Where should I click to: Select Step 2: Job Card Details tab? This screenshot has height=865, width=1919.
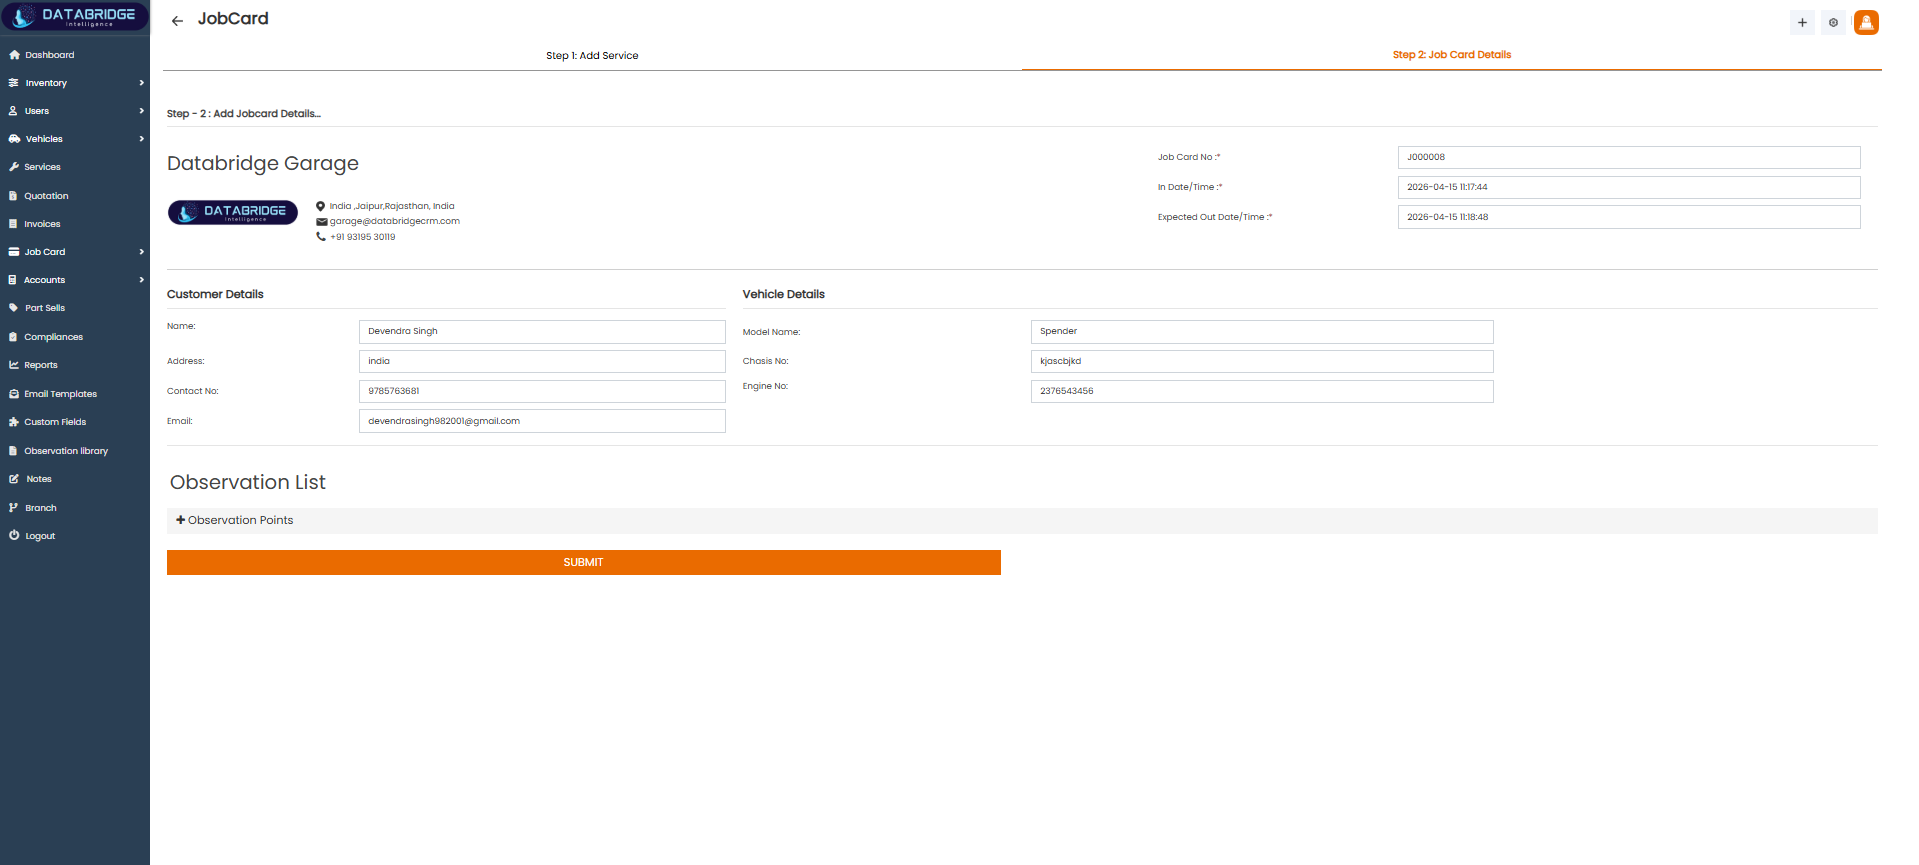(x=1451, y=55)
